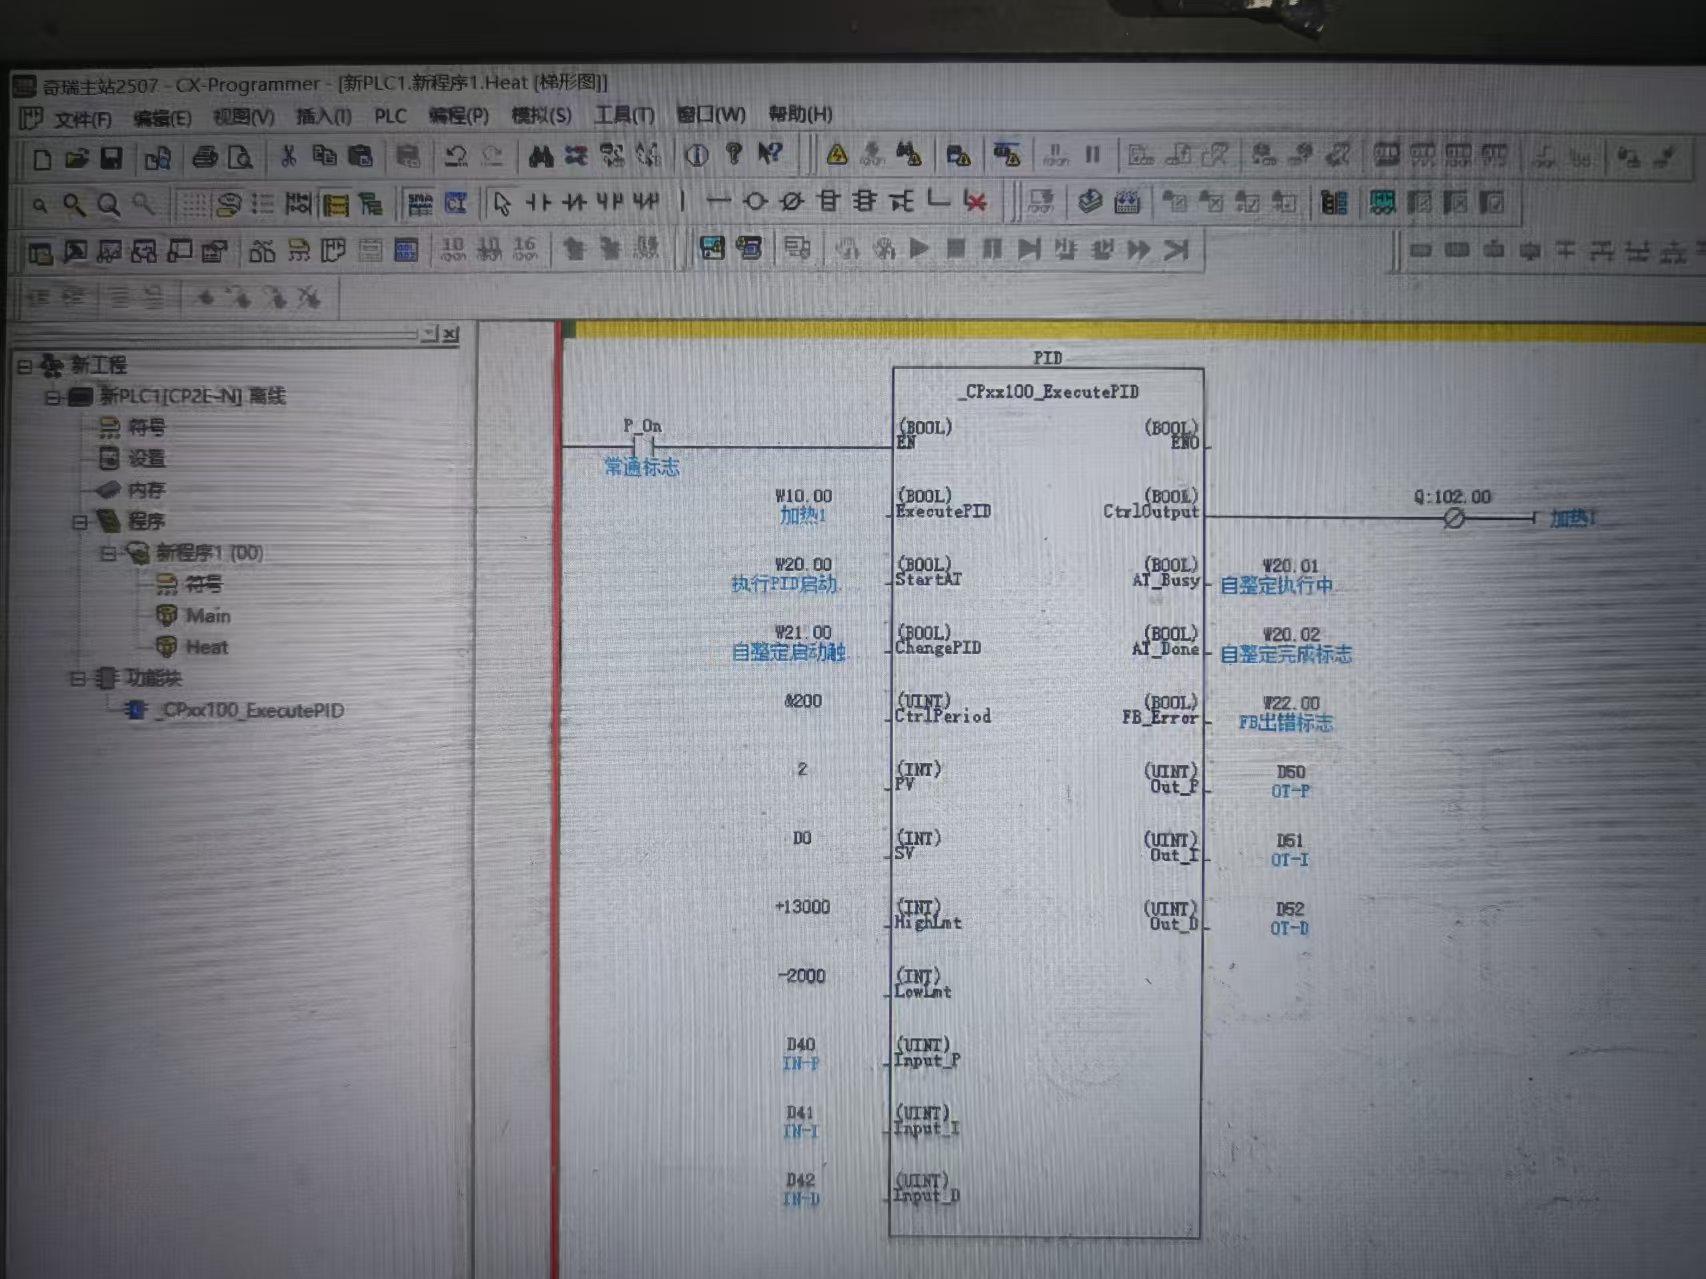Toggle the selection mode arrow tool
This screenshot has height=1279, width=1706.
tap(502, 204)
